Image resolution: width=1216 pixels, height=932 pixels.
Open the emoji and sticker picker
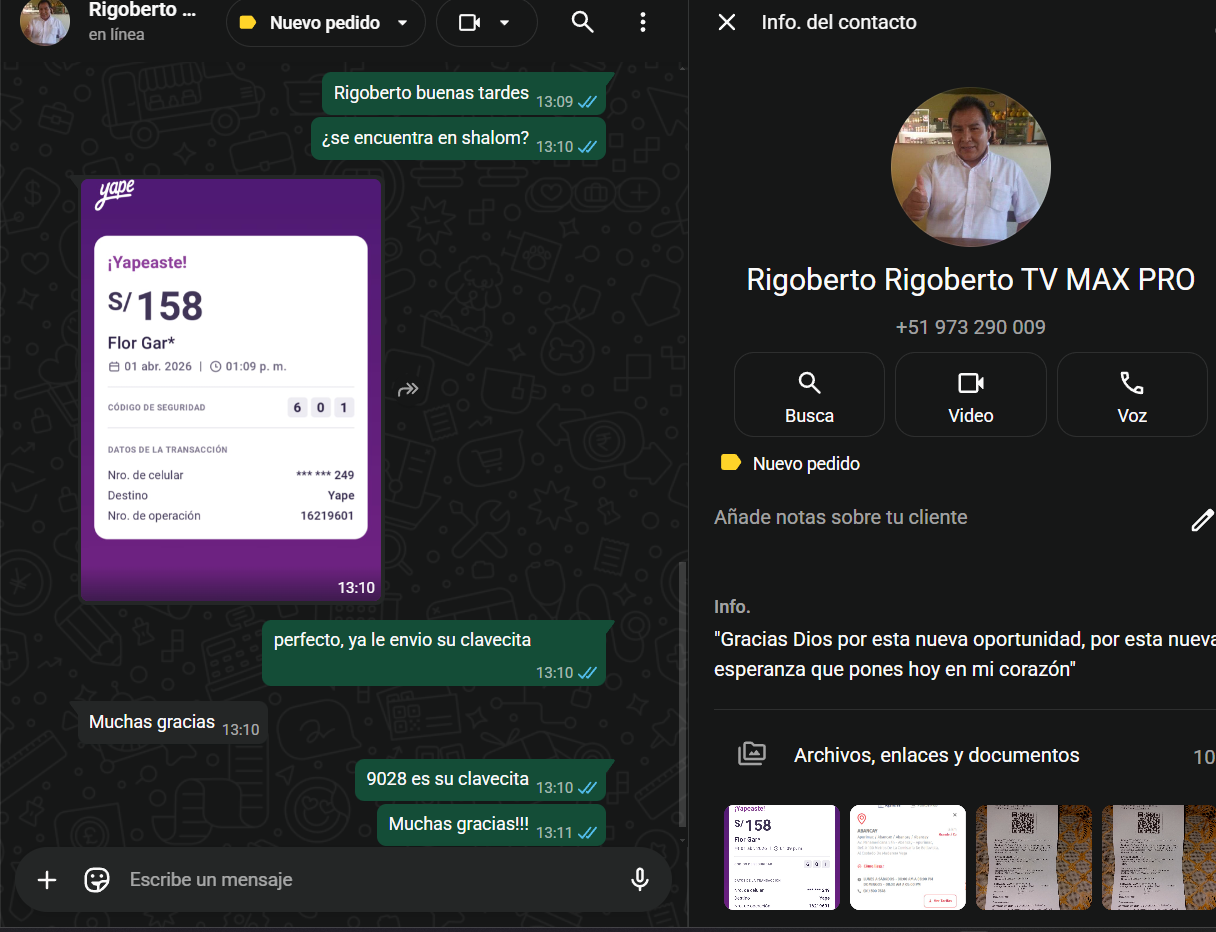tap(97, 880)
